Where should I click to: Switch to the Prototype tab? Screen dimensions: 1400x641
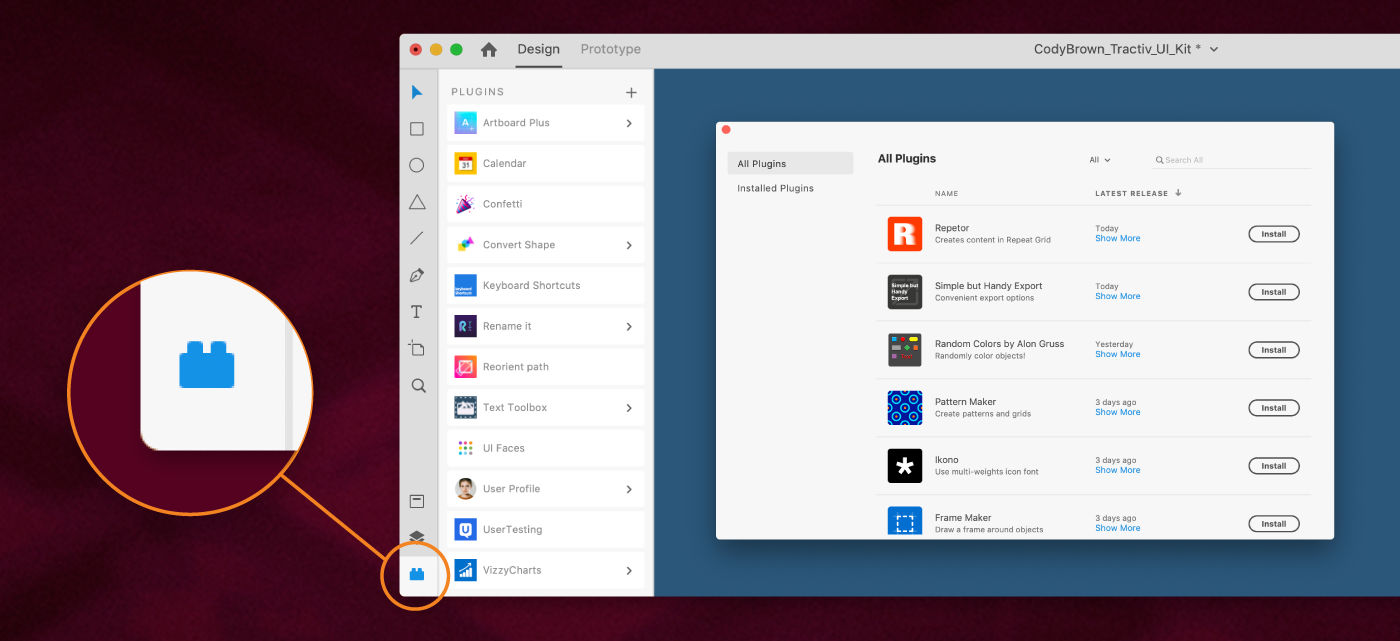(609, 48)
